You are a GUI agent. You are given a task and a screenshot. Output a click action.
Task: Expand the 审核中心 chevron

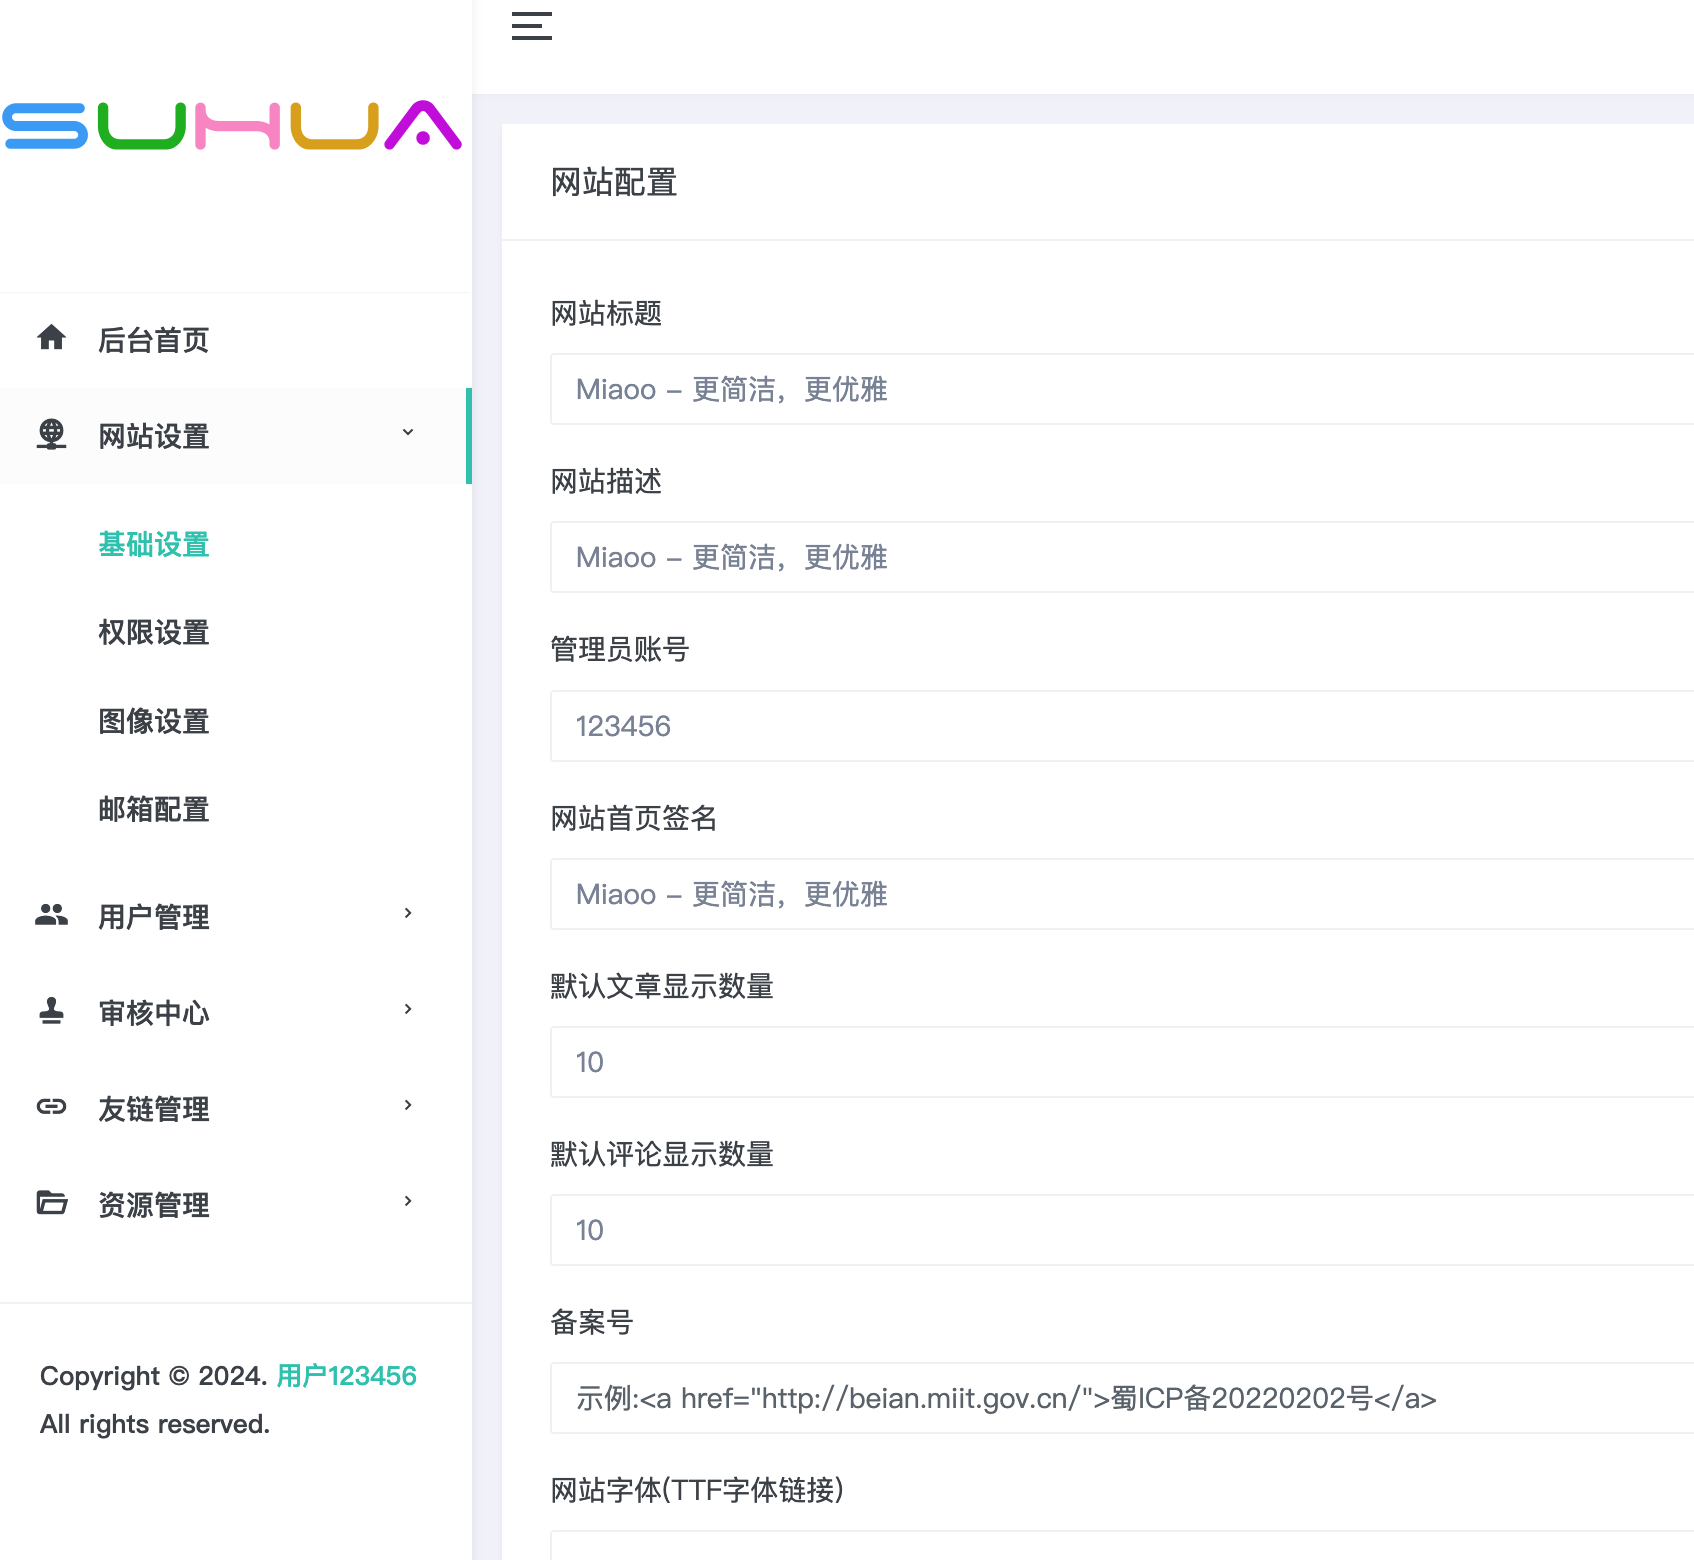pos(408,1009)
